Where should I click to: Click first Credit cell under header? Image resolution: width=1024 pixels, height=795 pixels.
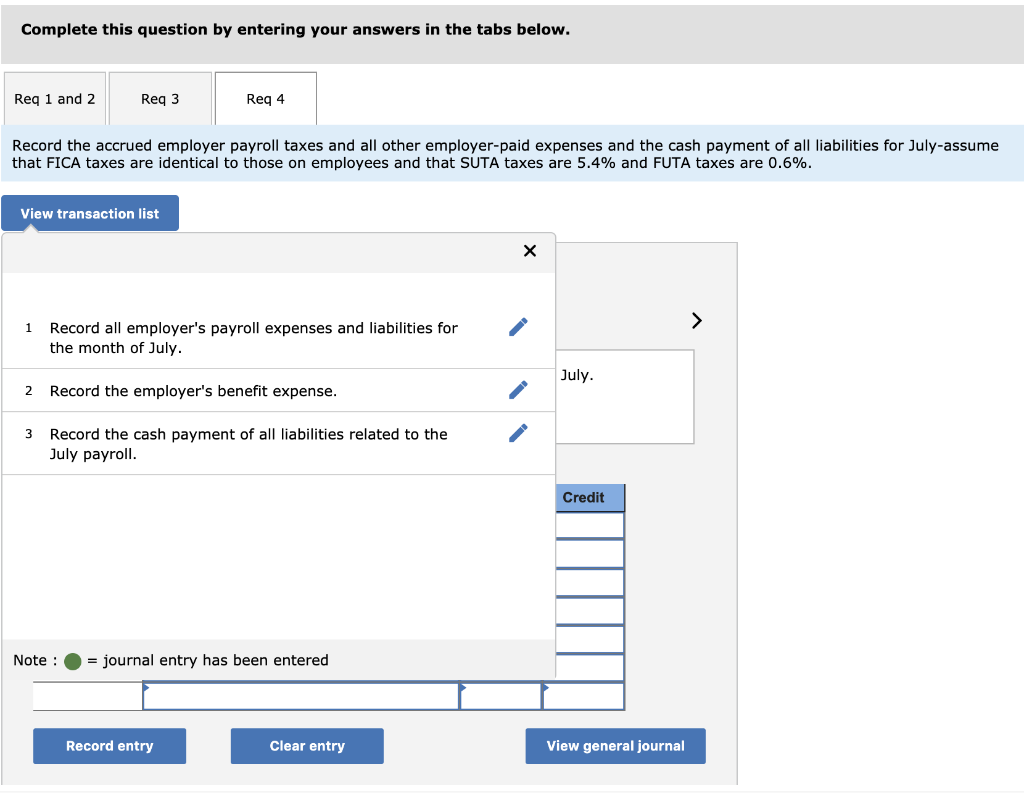[x=590, y=525]
